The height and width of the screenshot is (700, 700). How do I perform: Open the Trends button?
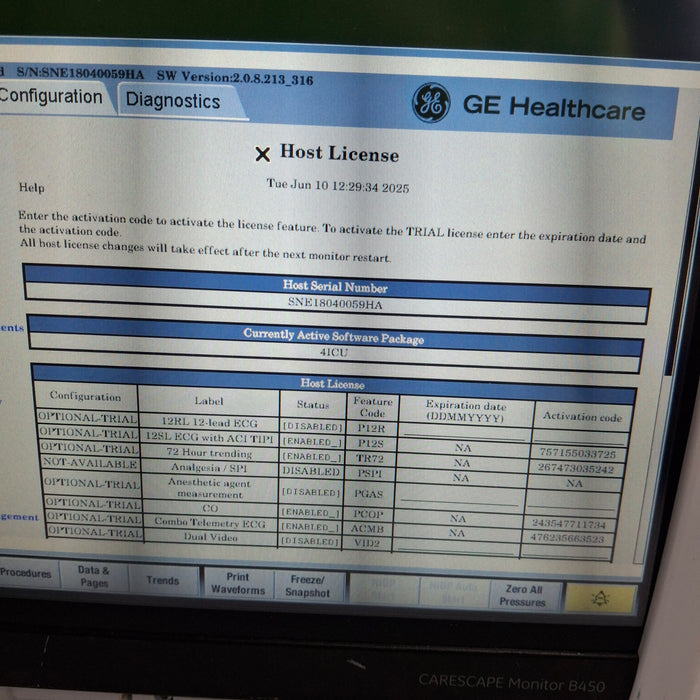coord(163,580)
